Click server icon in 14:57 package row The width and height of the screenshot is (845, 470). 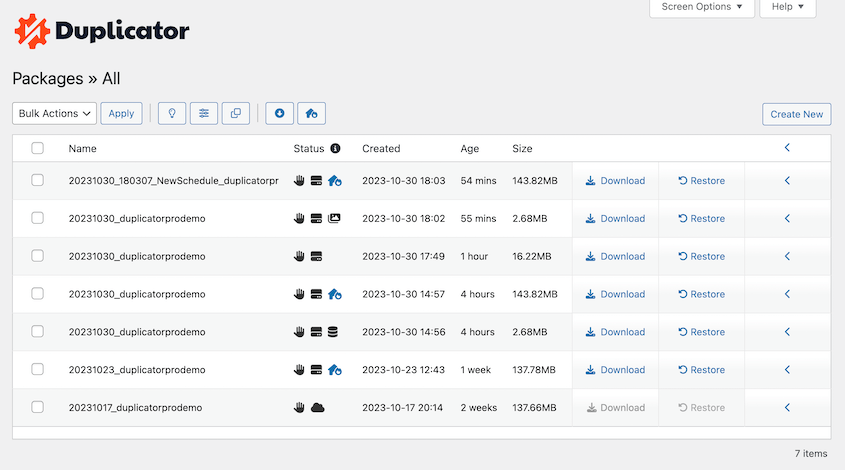(x=316, y=294)
